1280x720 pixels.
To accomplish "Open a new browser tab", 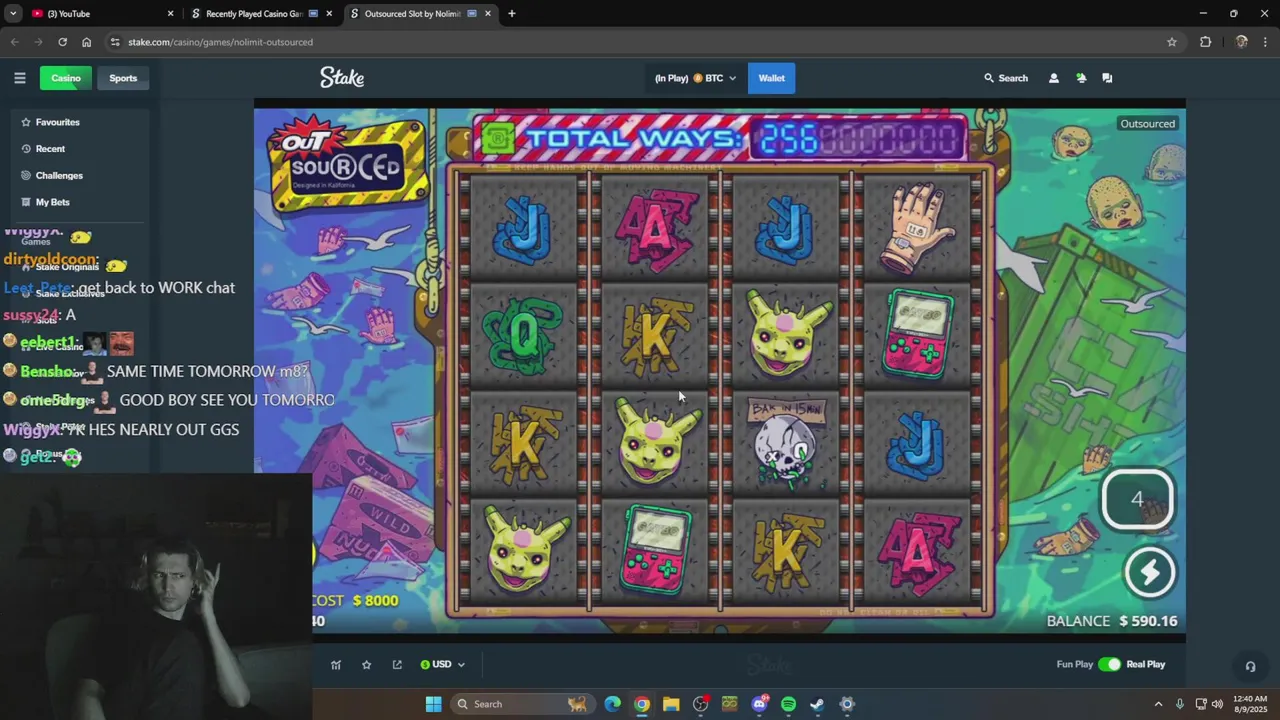I will pyautogui.click(x=511, y=14).
